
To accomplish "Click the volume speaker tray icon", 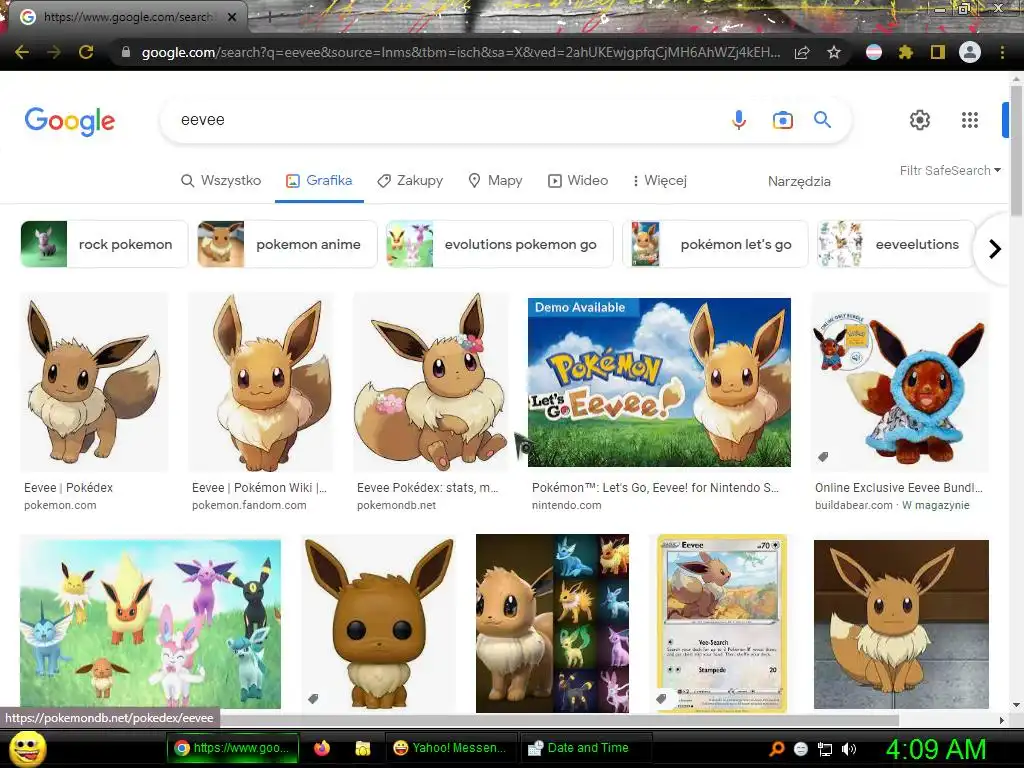I will point(849,749).
